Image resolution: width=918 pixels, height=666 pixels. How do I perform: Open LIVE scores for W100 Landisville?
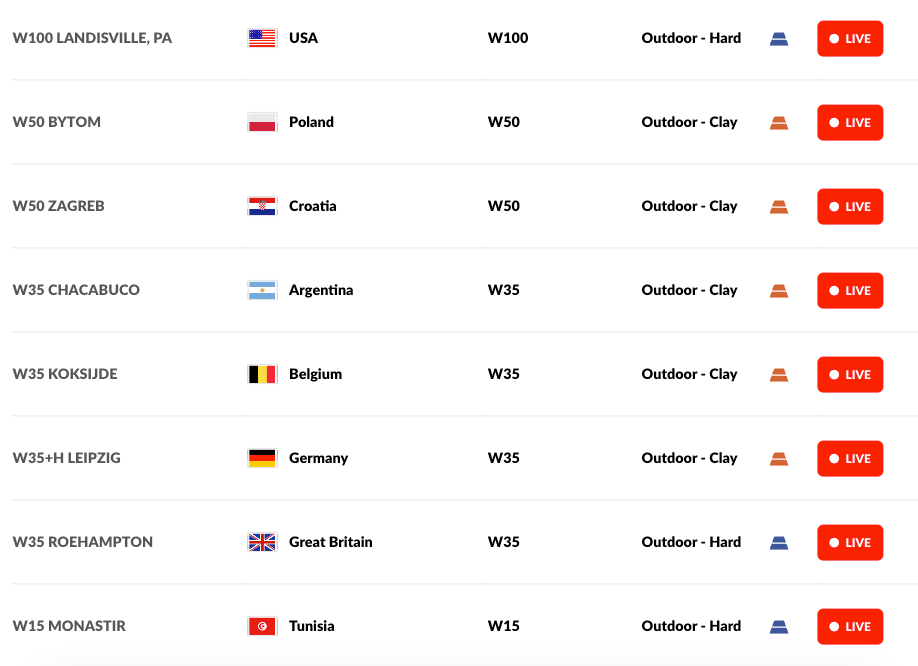[850, 39]
